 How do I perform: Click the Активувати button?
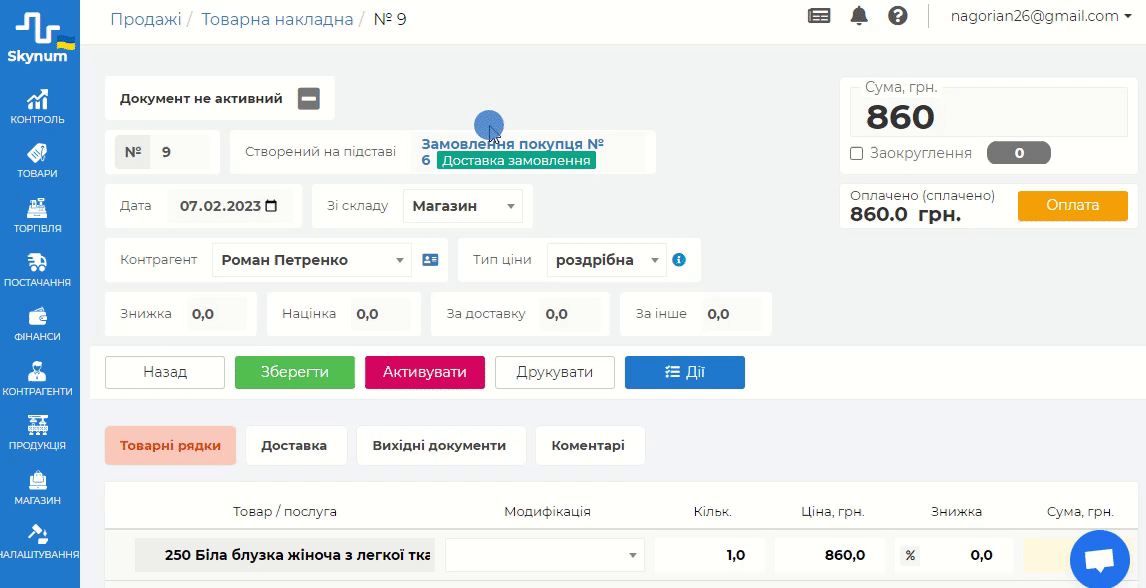(425, 373)
